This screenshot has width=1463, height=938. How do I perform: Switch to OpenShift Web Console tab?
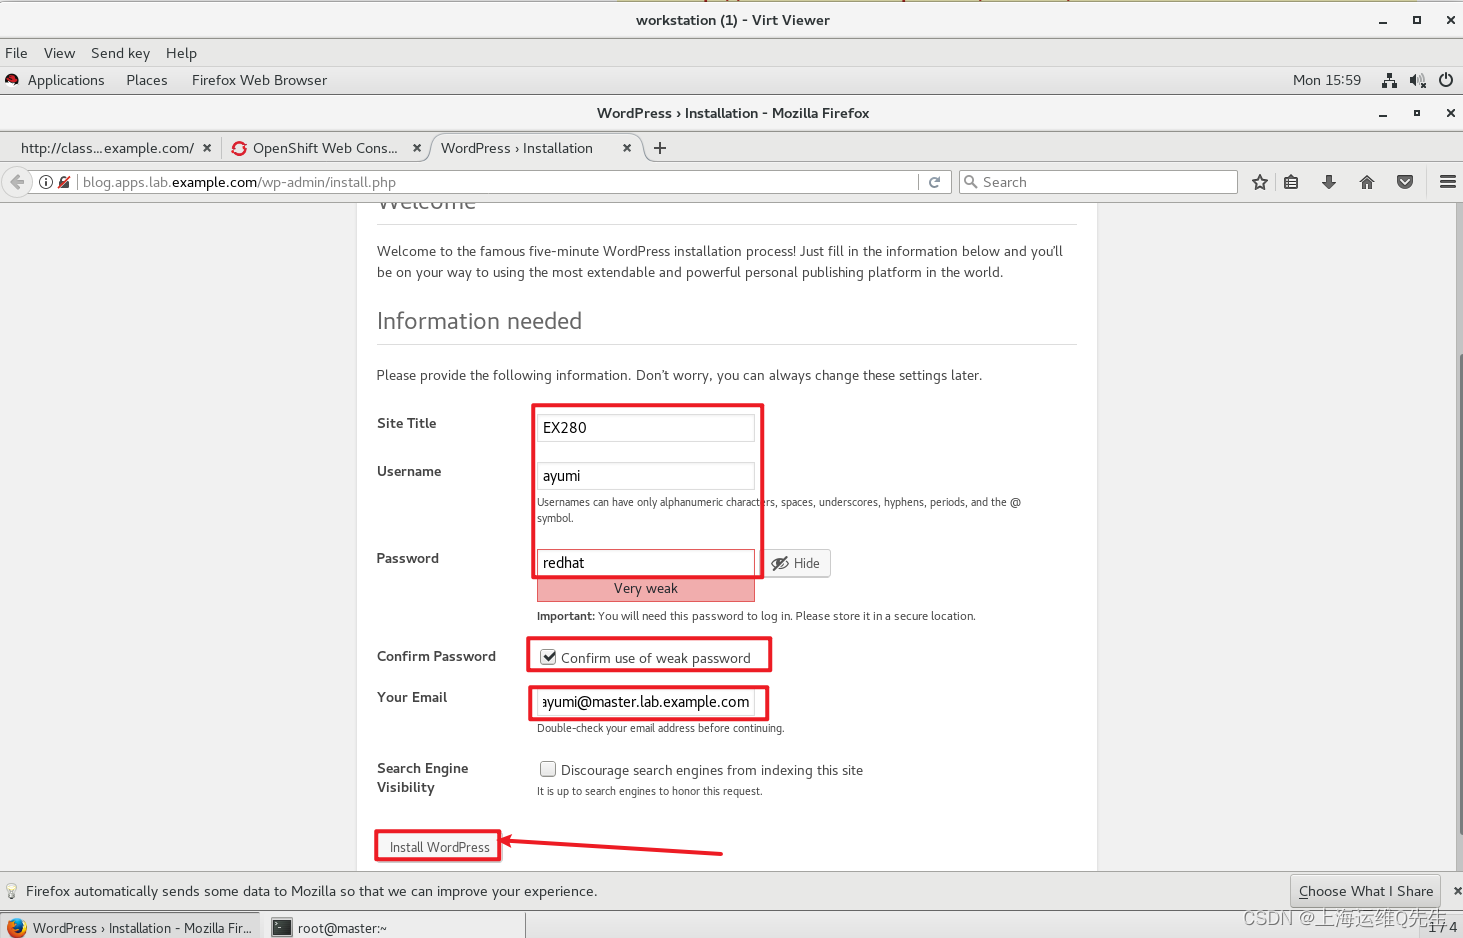[325, 148]
